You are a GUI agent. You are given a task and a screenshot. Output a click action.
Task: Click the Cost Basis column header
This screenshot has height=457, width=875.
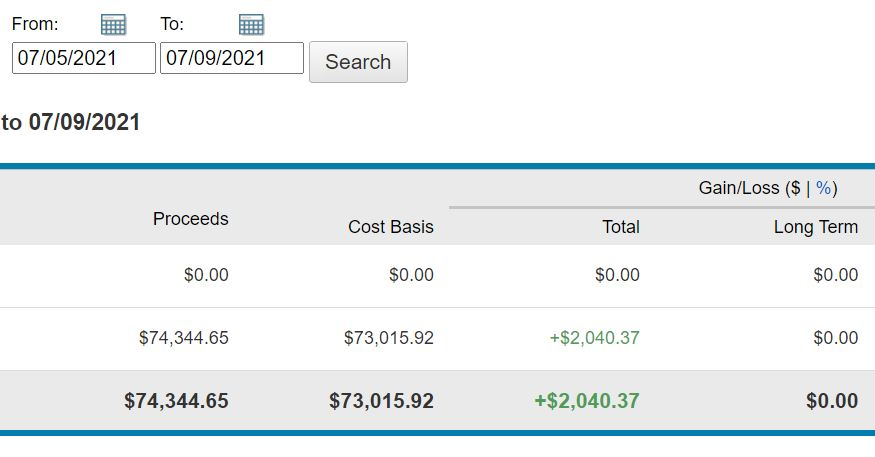390,227
